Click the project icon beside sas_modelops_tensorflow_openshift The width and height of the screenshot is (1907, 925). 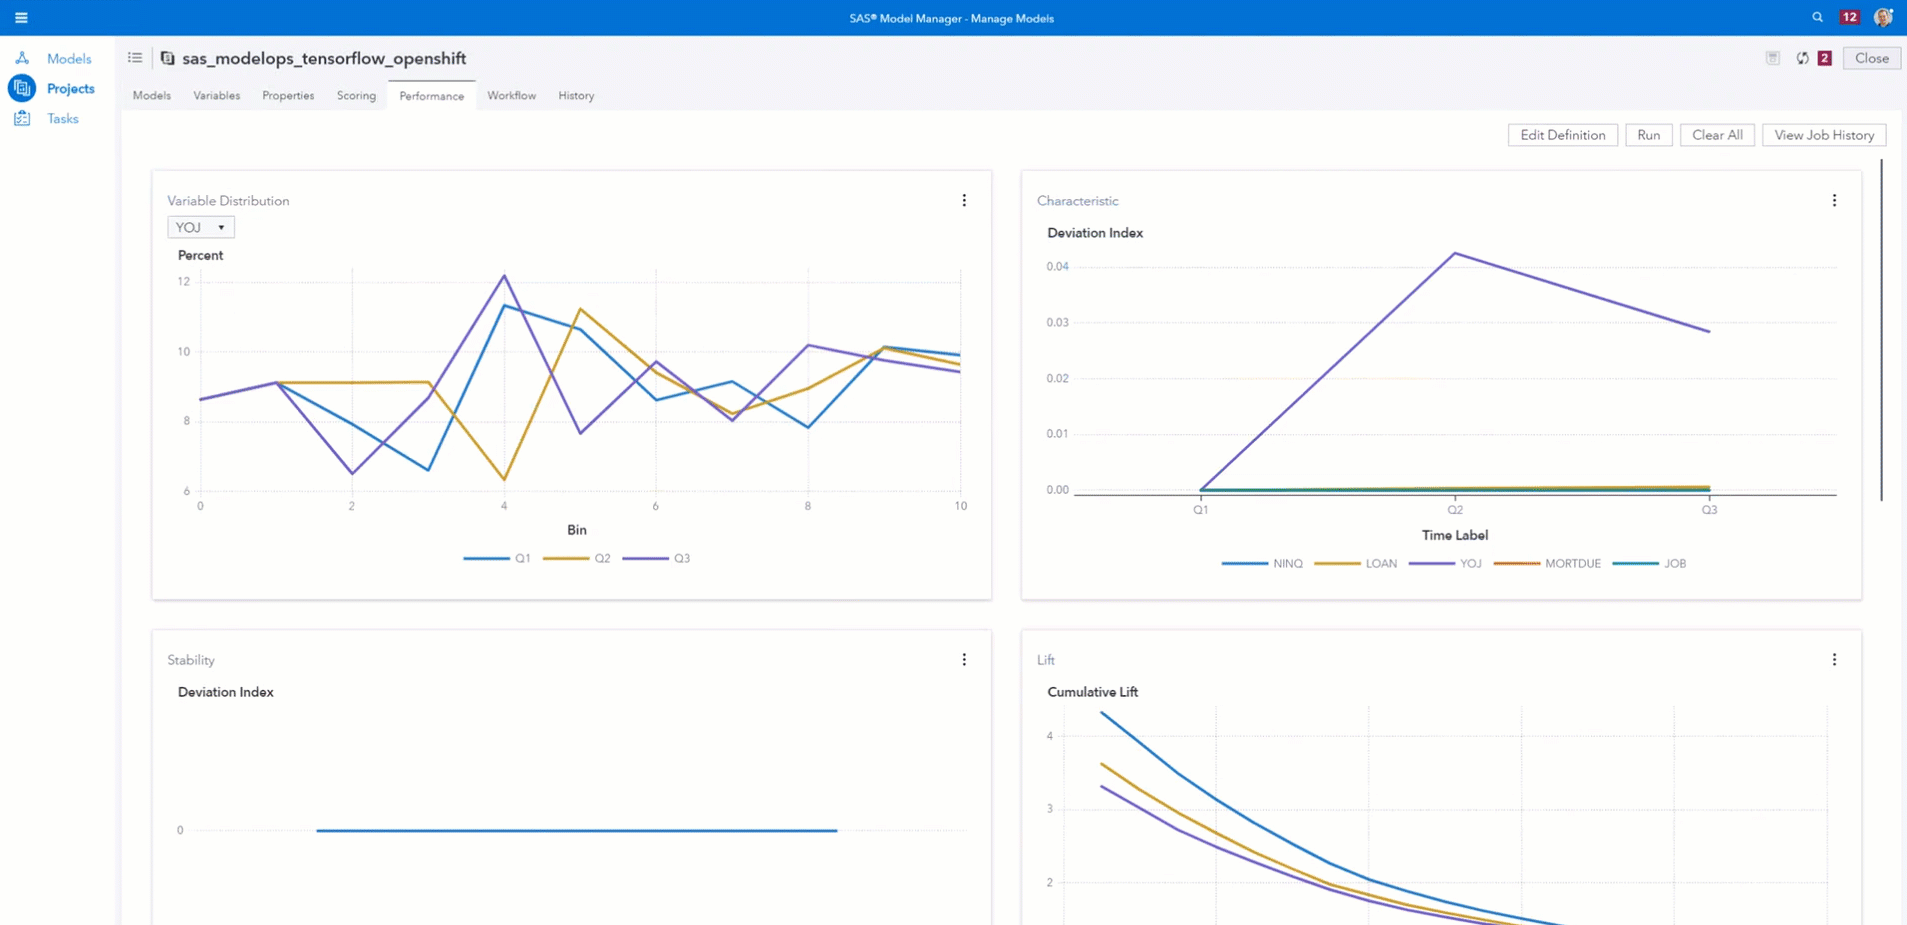pos(167,58)
